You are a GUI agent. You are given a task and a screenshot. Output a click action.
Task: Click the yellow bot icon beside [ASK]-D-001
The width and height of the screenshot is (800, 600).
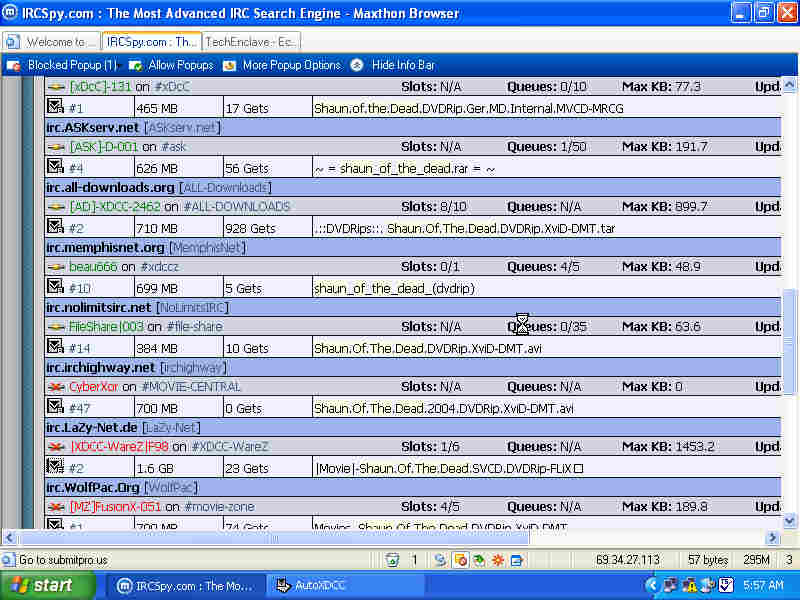[56, 147]
